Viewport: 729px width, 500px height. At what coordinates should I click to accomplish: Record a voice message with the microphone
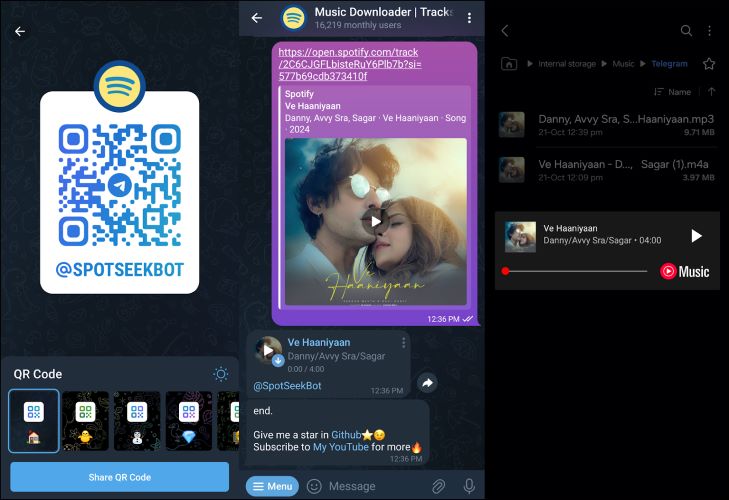point(469,486)
